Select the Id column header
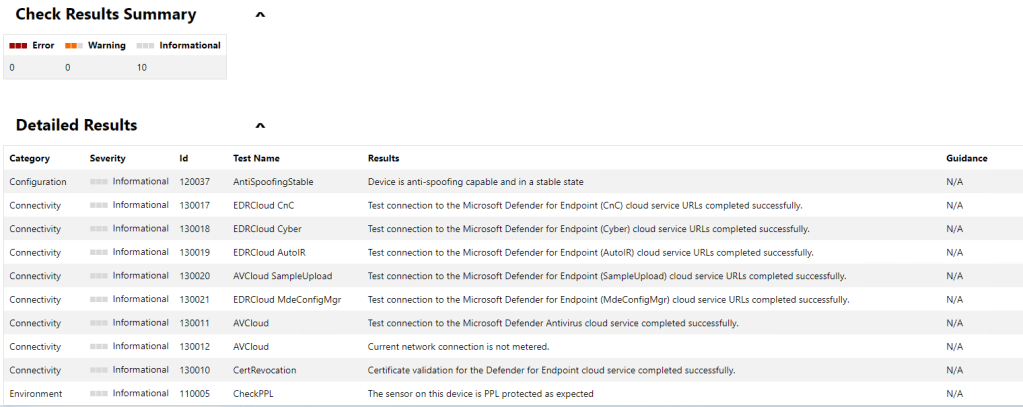The width and height of the screenshot is (1023, 407). click(184, 158)
